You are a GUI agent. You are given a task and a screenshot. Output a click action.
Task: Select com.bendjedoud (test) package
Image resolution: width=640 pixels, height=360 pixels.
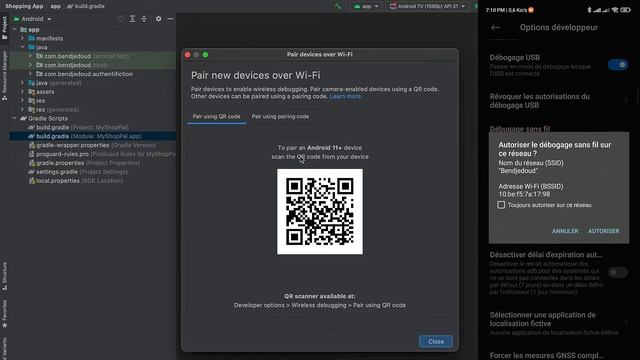coord(71,65)
